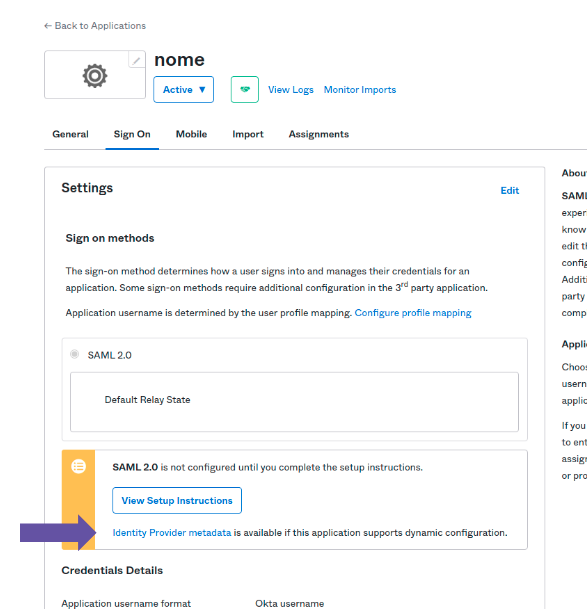Select the Sign On tab
587x609 pixels.
point(132,134)
